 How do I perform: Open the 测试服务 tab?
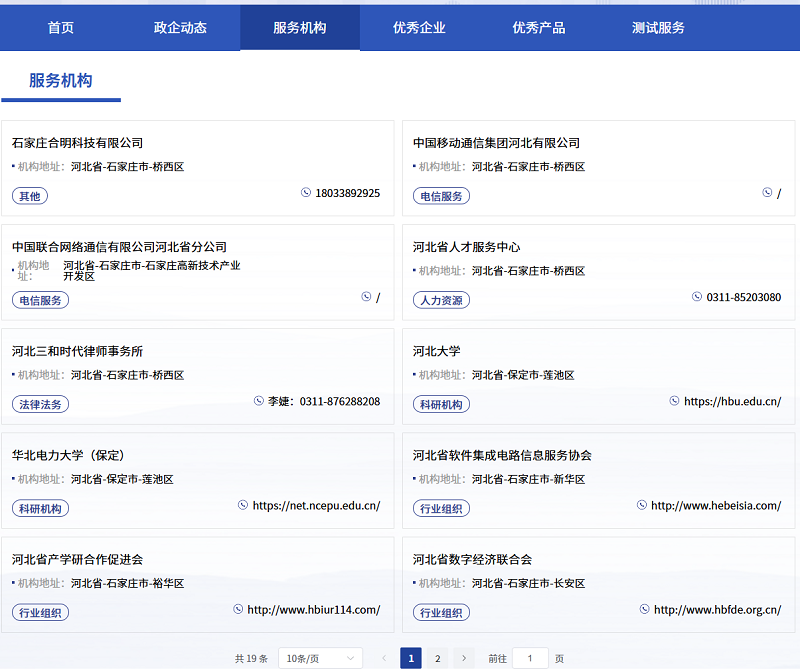658,29
